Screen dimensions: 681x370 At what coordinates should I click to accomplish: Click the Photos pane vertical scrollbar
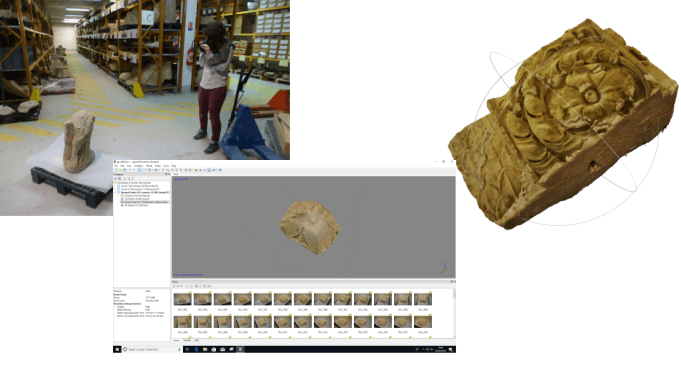(454, 312)
